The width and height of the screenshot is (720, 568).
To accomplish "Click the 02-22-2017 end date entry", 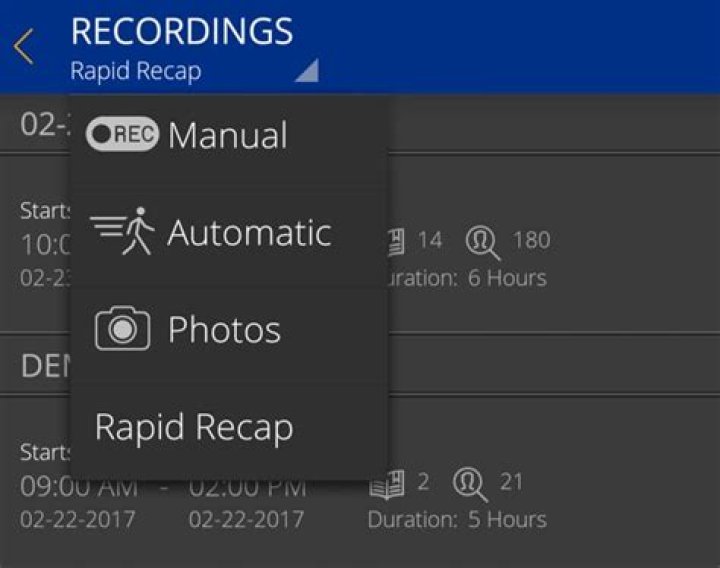I will 246,519.
